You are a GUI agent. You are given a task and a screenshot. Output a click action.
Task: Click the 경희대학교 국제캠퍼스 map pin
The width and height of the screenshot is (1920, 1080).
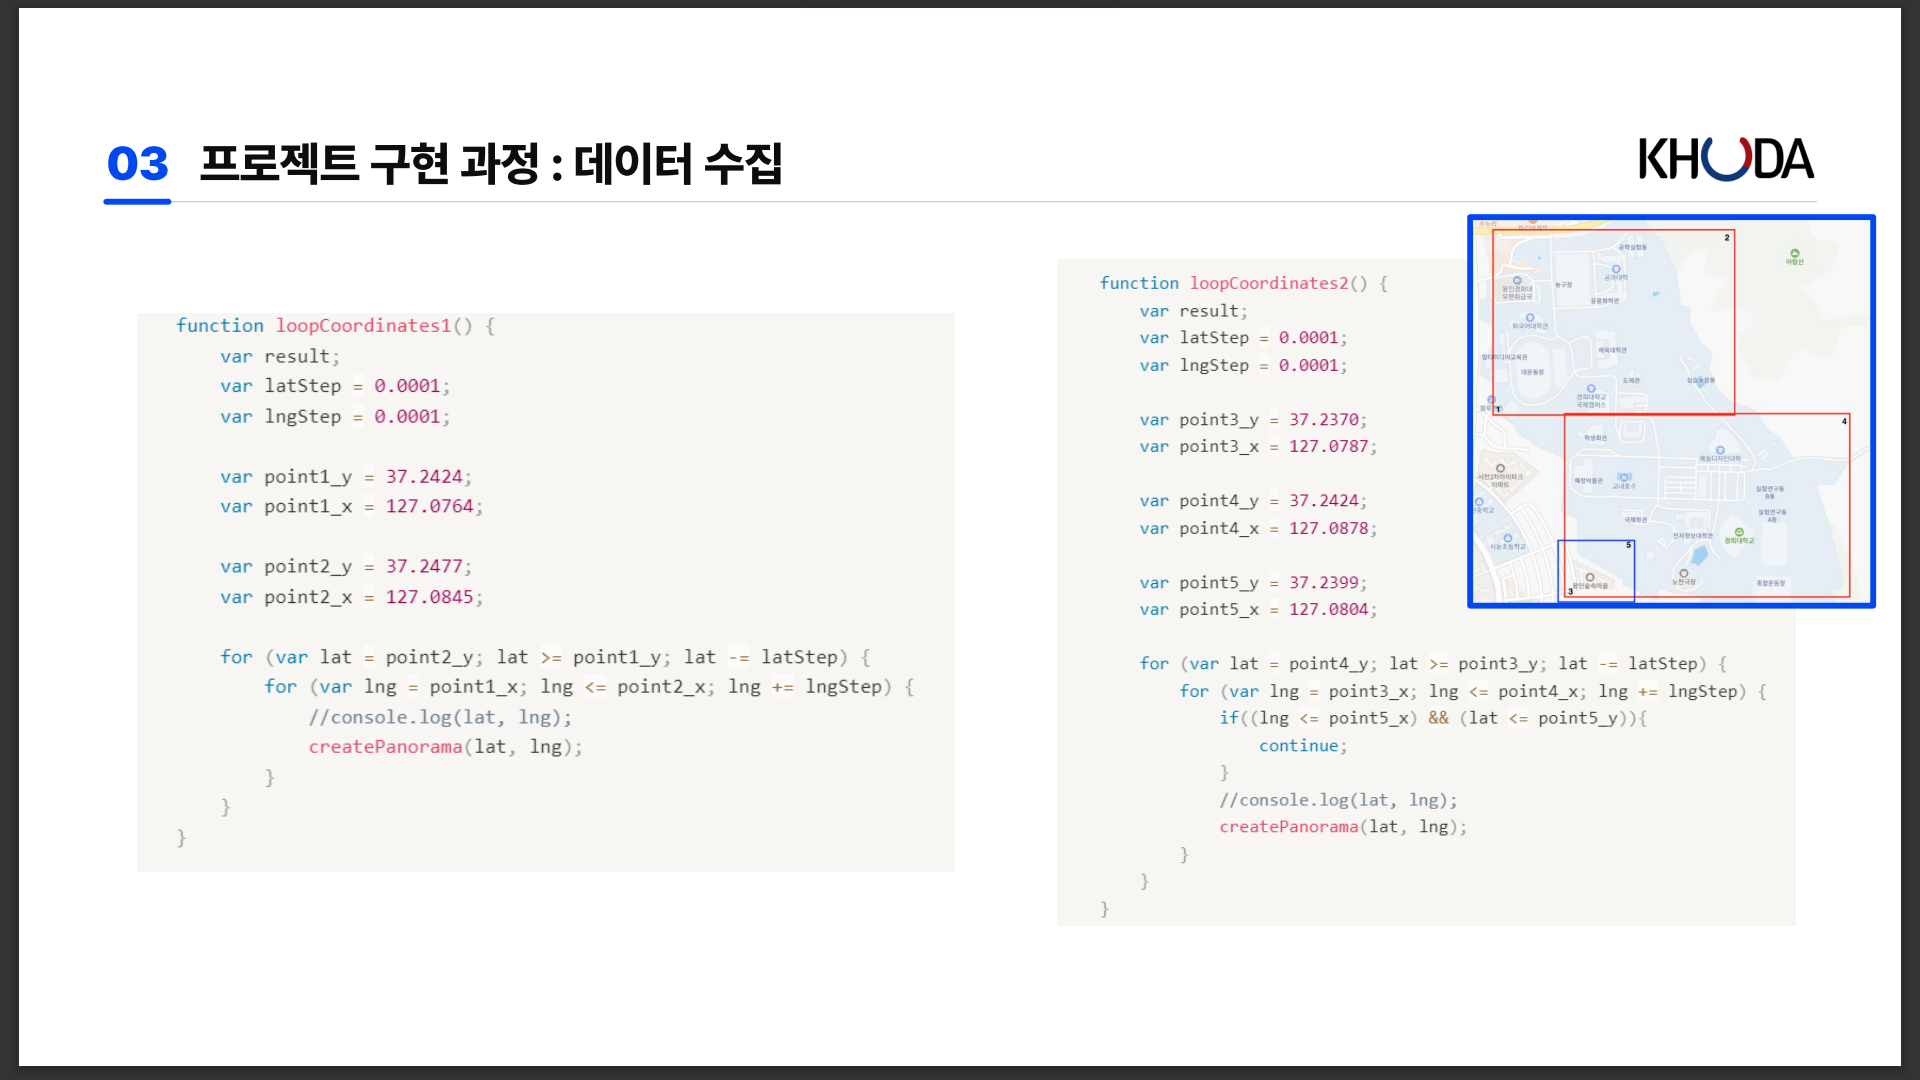[1591, 389]
